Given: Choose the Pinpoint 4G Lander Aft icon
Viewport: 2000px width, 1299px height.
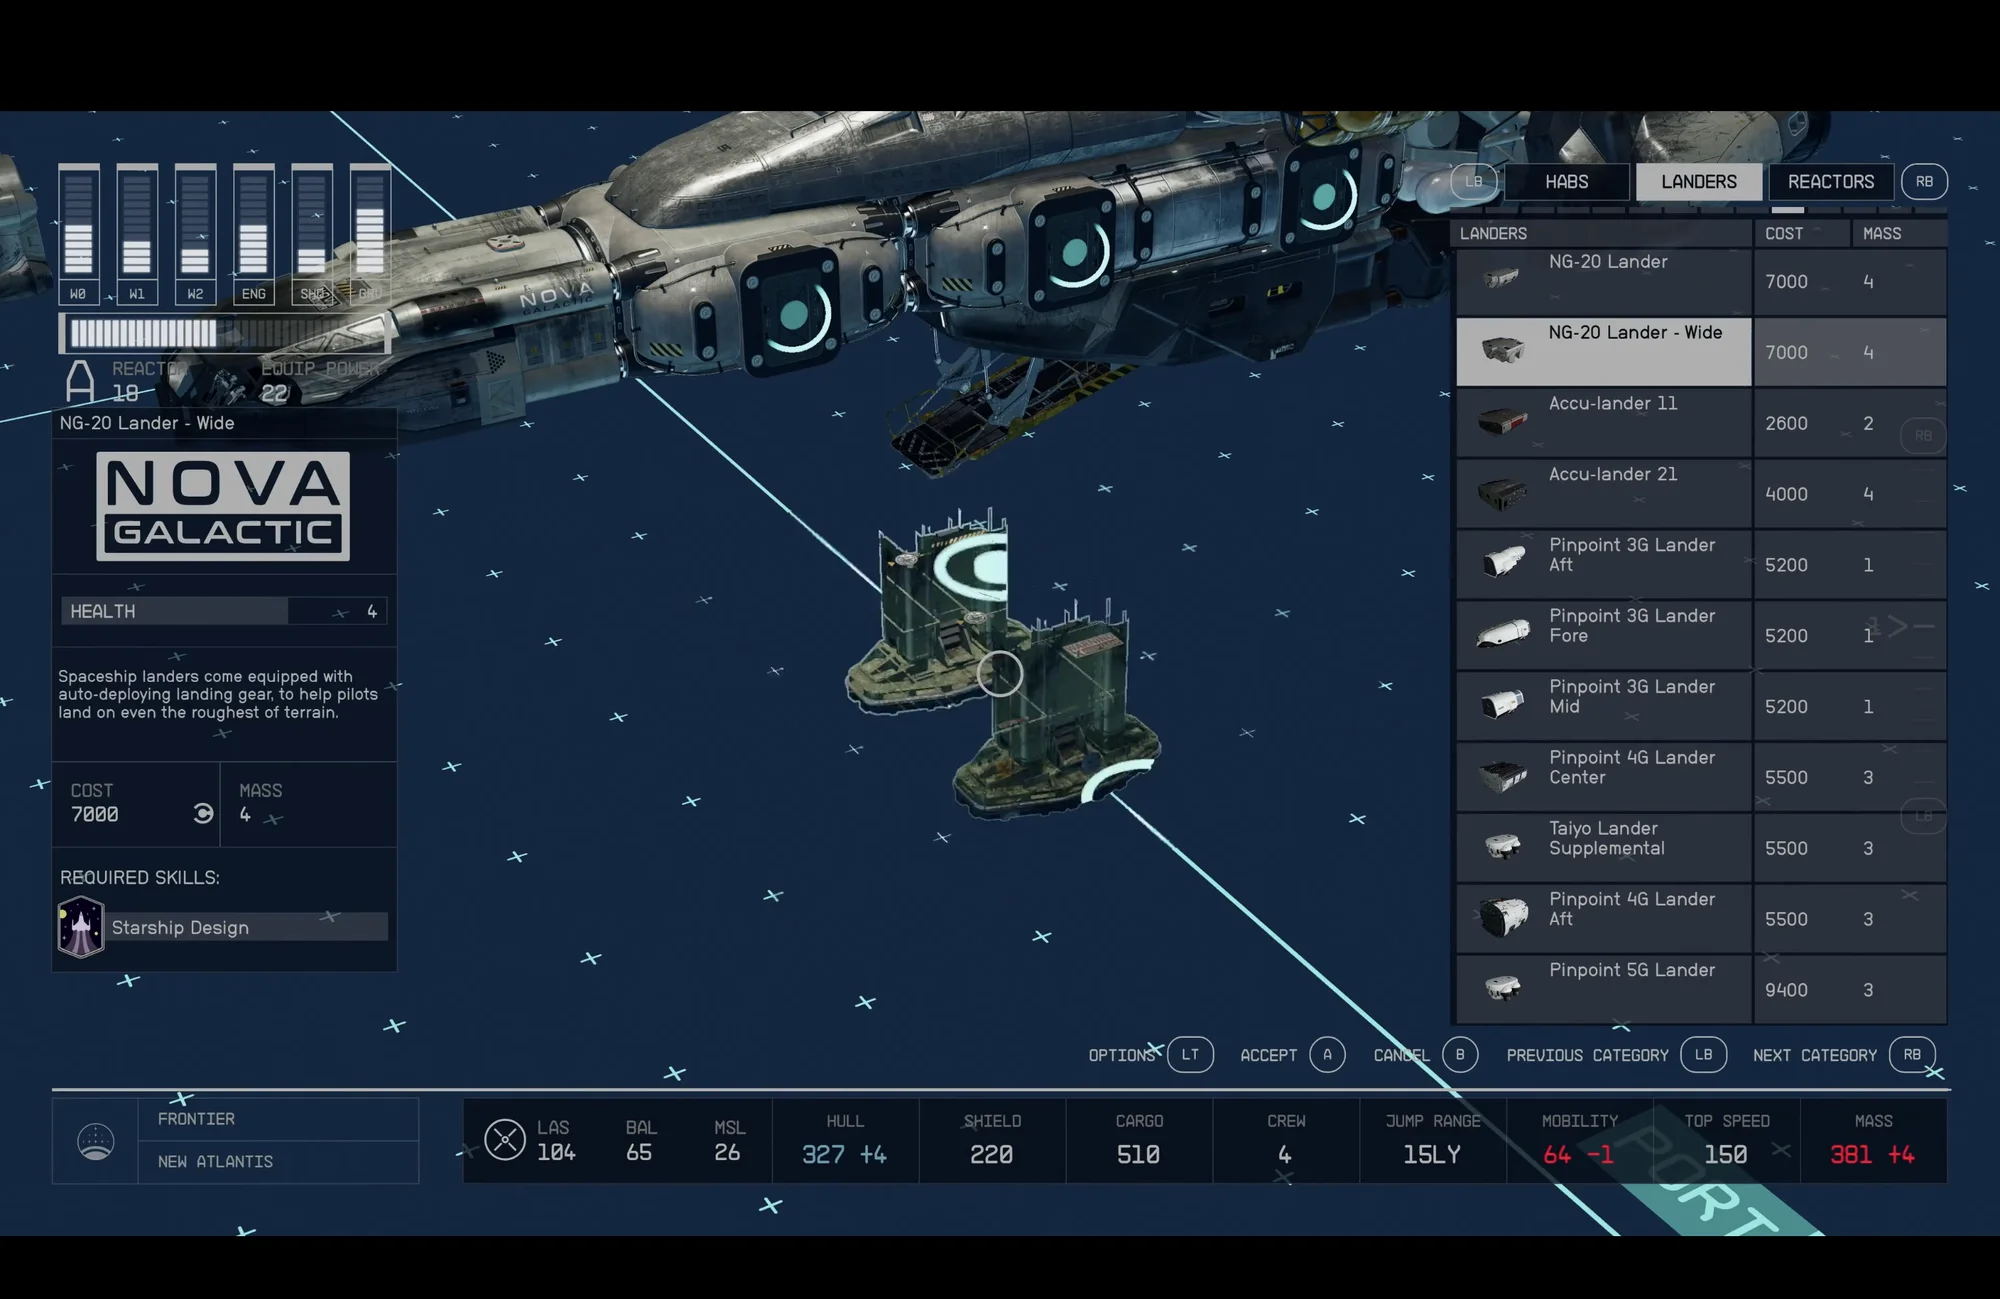Looking at the screenshot, I should 1503,917.
